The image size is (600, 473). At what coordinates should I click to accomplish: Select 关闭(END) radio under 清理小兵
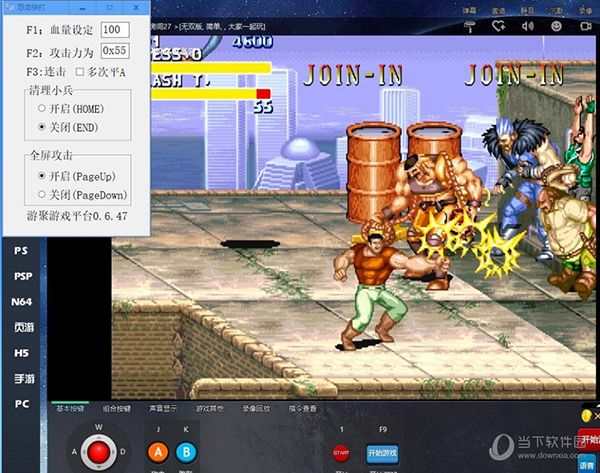point(42,127)
